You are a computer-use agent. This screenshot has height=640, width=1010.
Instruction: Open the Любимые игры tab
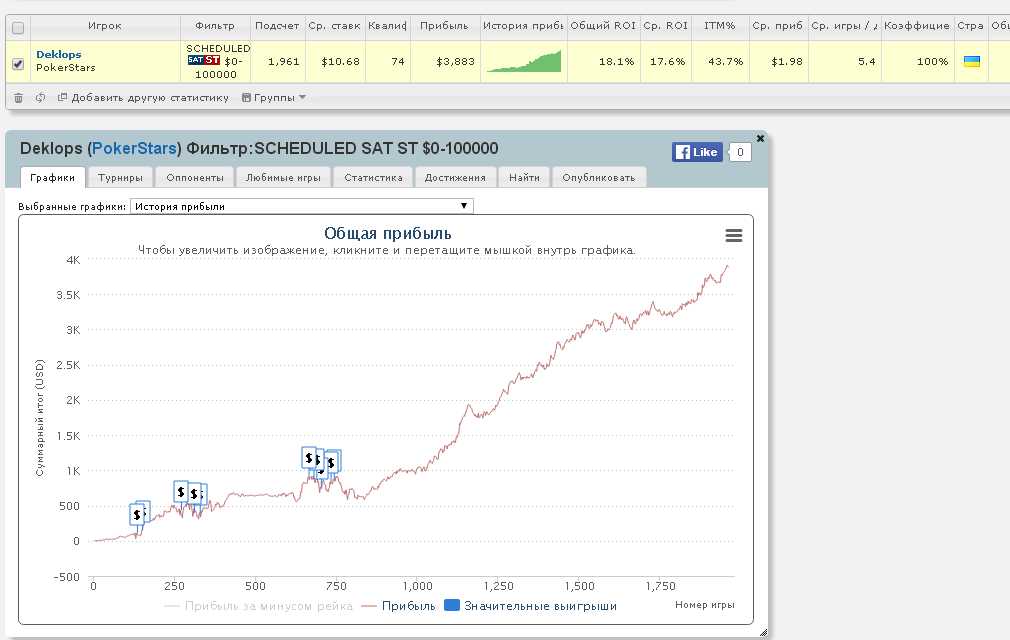click(x=283, y=178)
